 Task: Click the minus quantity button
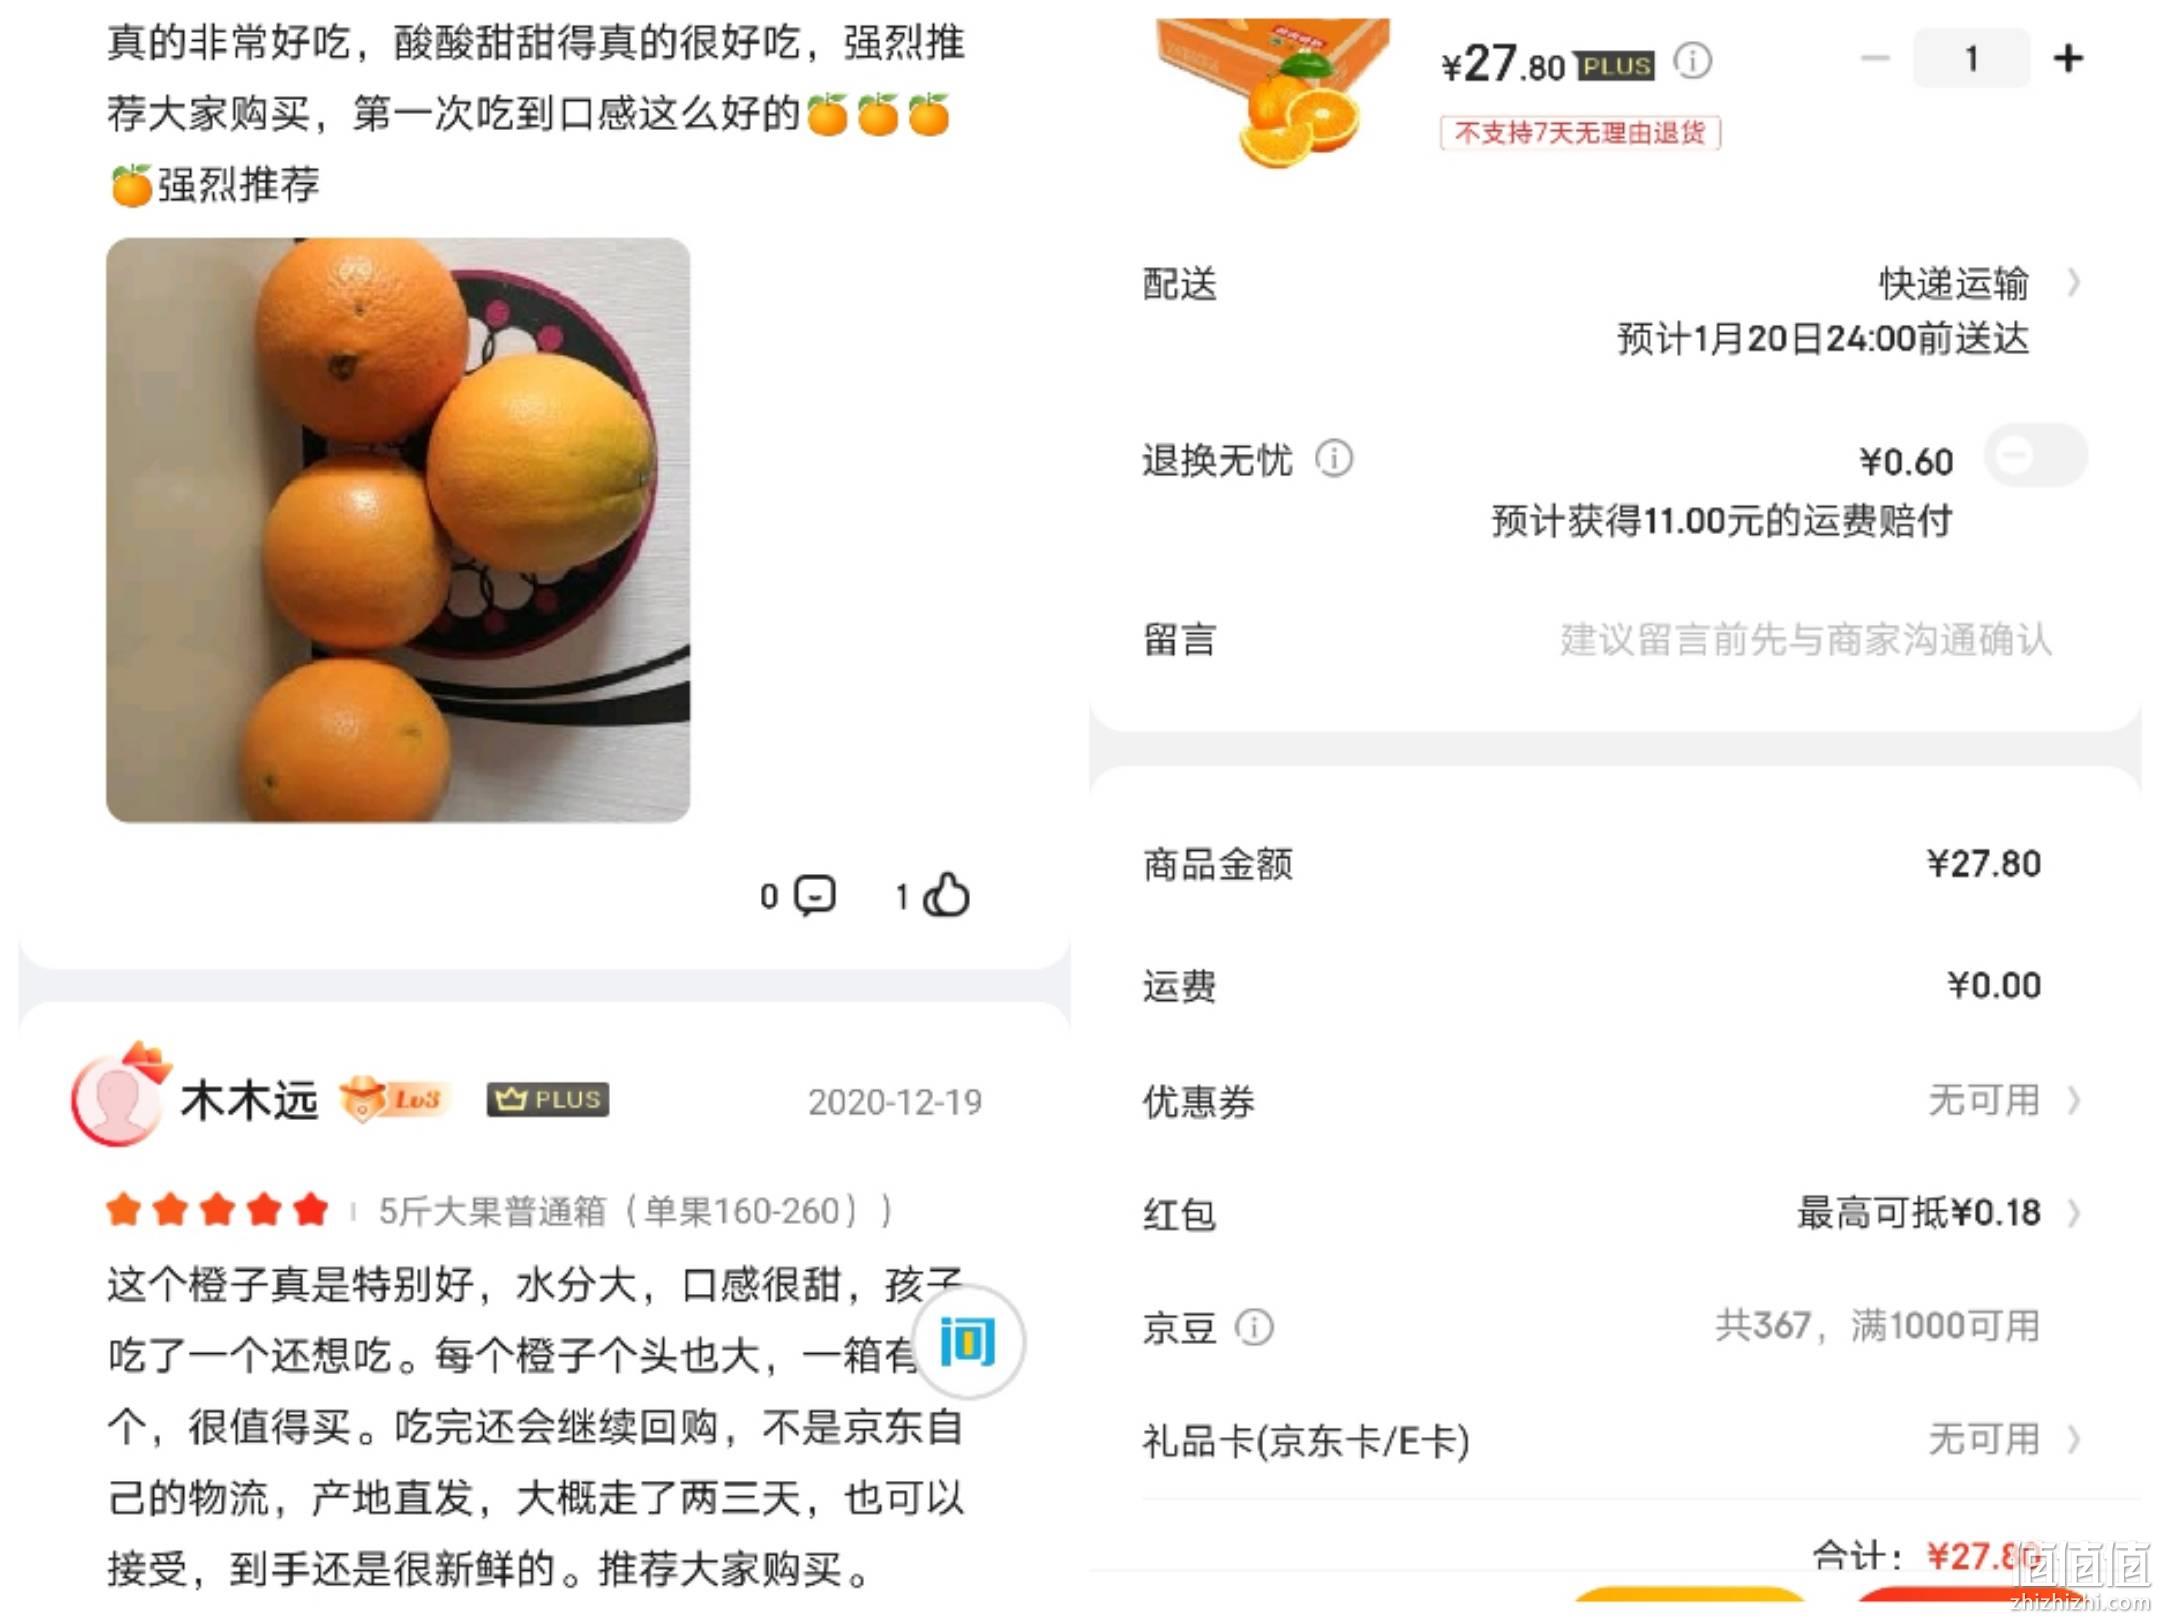click(1875, 59)
